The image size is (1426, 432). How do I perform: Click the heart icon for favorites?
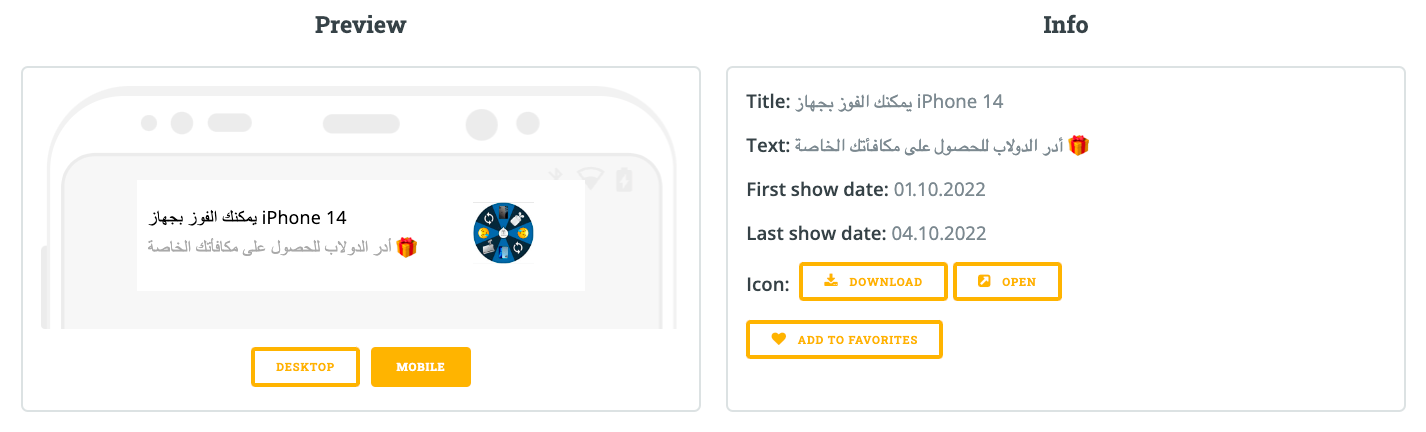779,339
